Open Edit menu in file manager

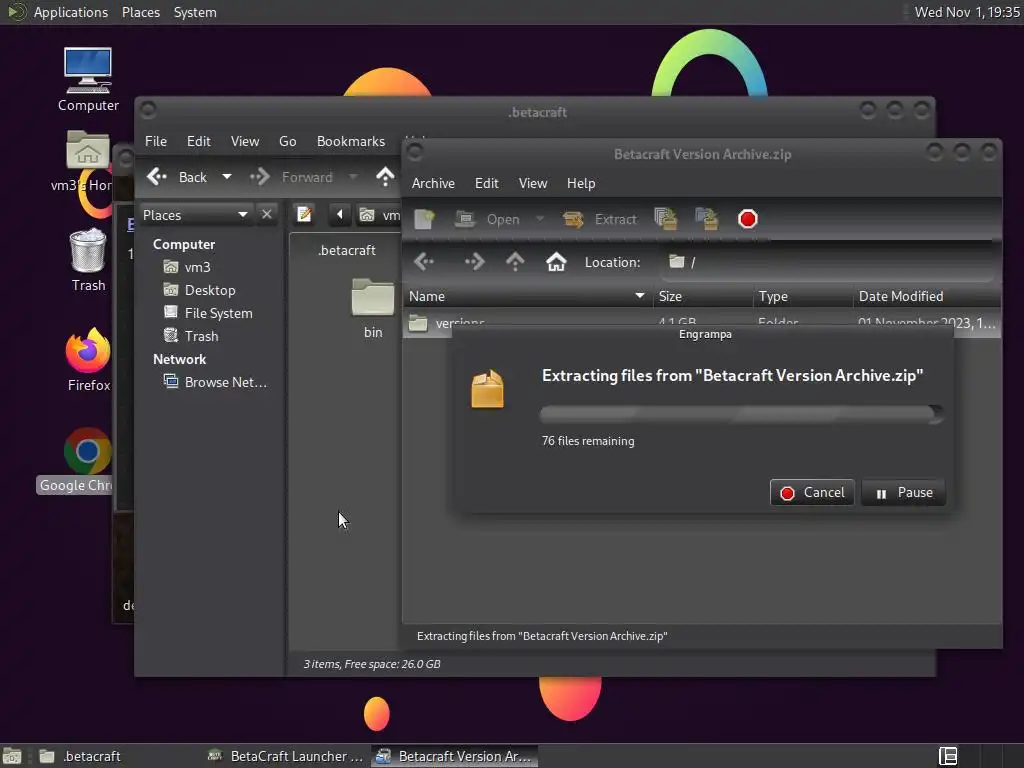tap(199, 142)
